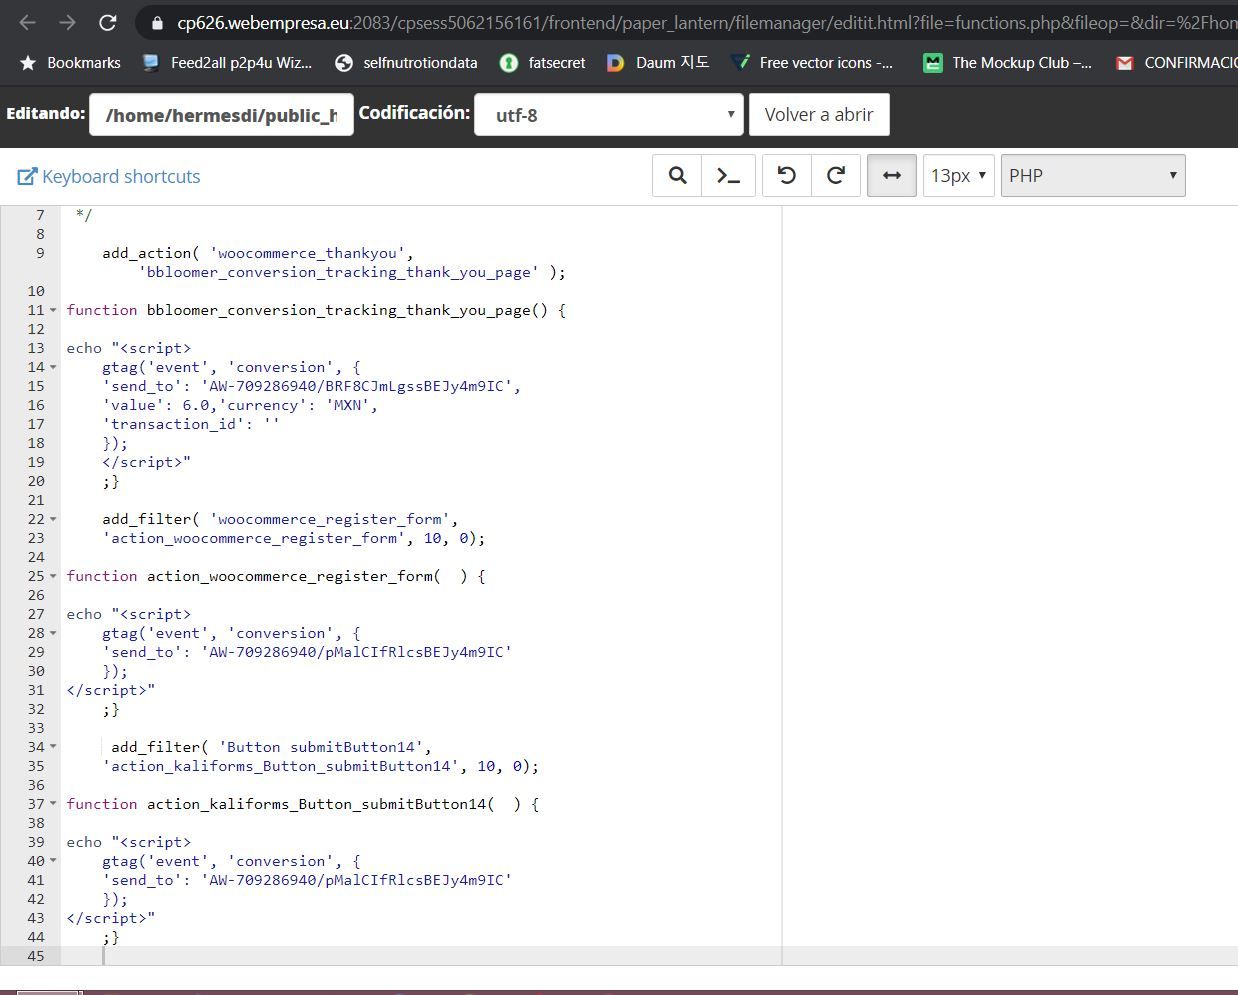
Task: Collapse the code fold at line 40
Action: [53, 861]
